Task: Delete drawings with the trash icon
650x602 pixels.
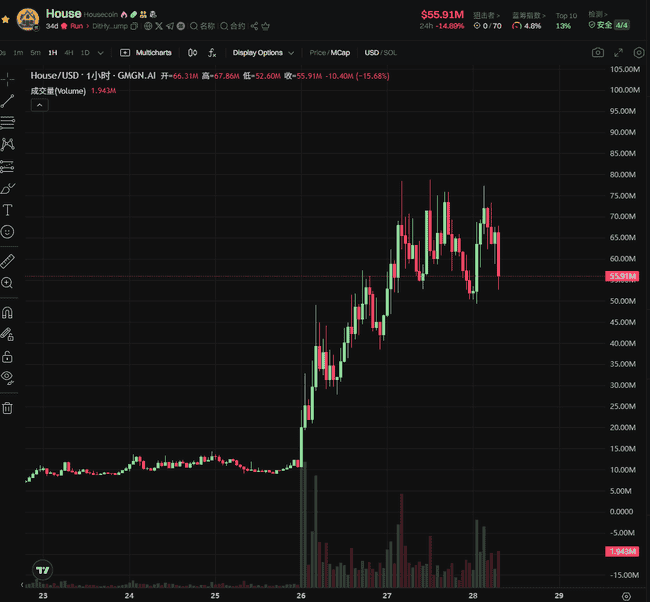Action: (8, 407)
